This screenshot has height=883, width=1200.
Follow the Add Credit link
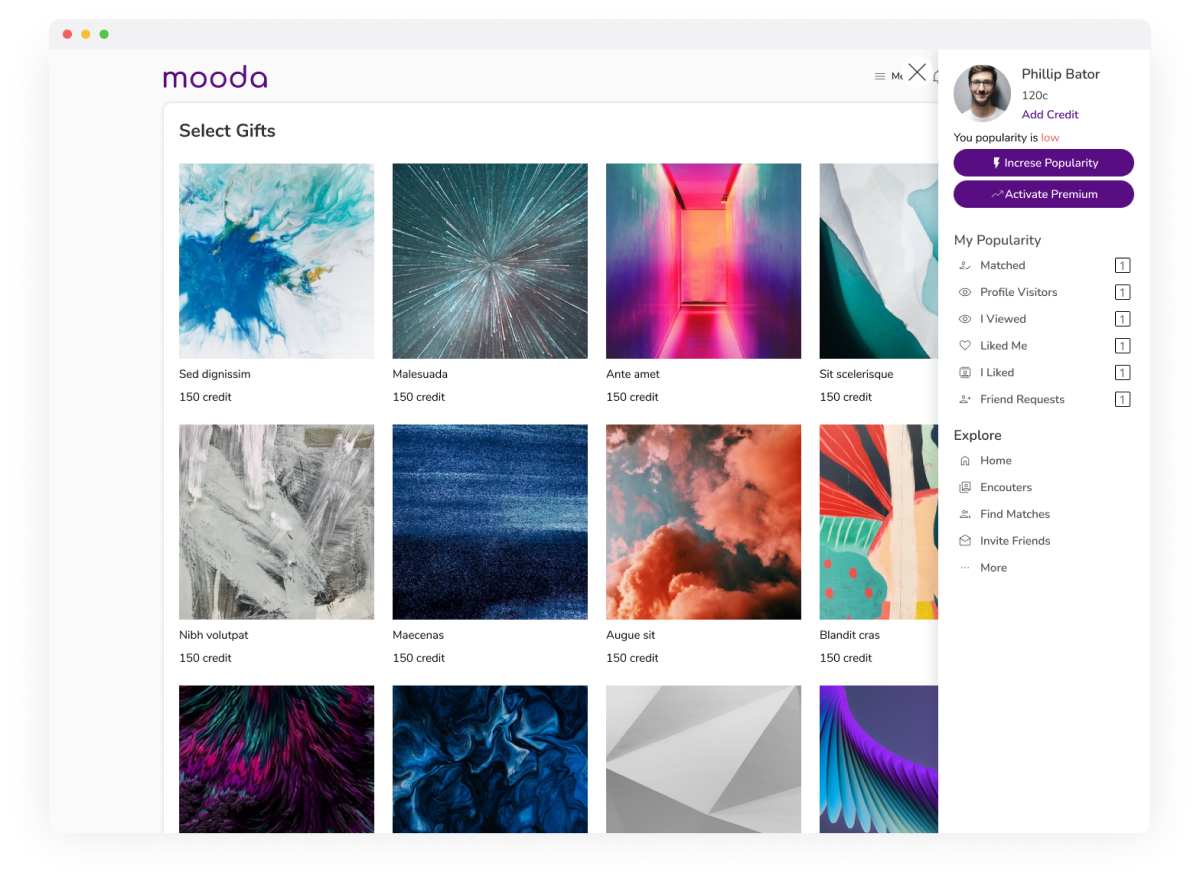pos(1049,115)
